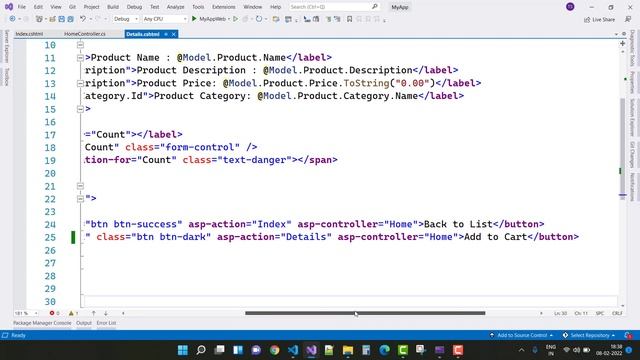Open the Edit menu
The height and width of the screenshot is (360, 640).
[38, 7]
